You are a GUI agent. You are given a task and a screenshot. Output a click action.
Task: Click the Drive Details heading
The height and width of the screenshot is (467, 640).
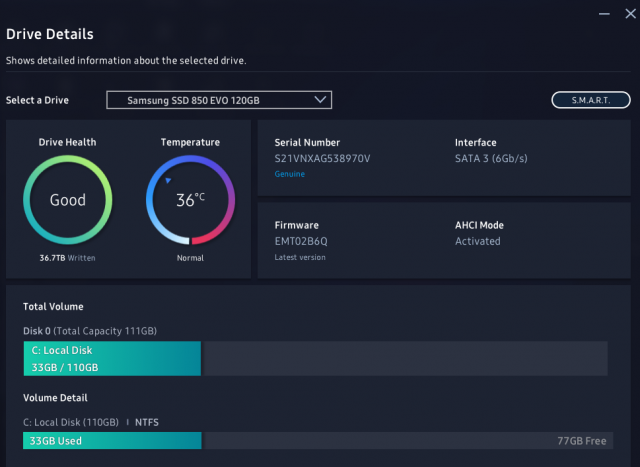(x=50, y=34)
